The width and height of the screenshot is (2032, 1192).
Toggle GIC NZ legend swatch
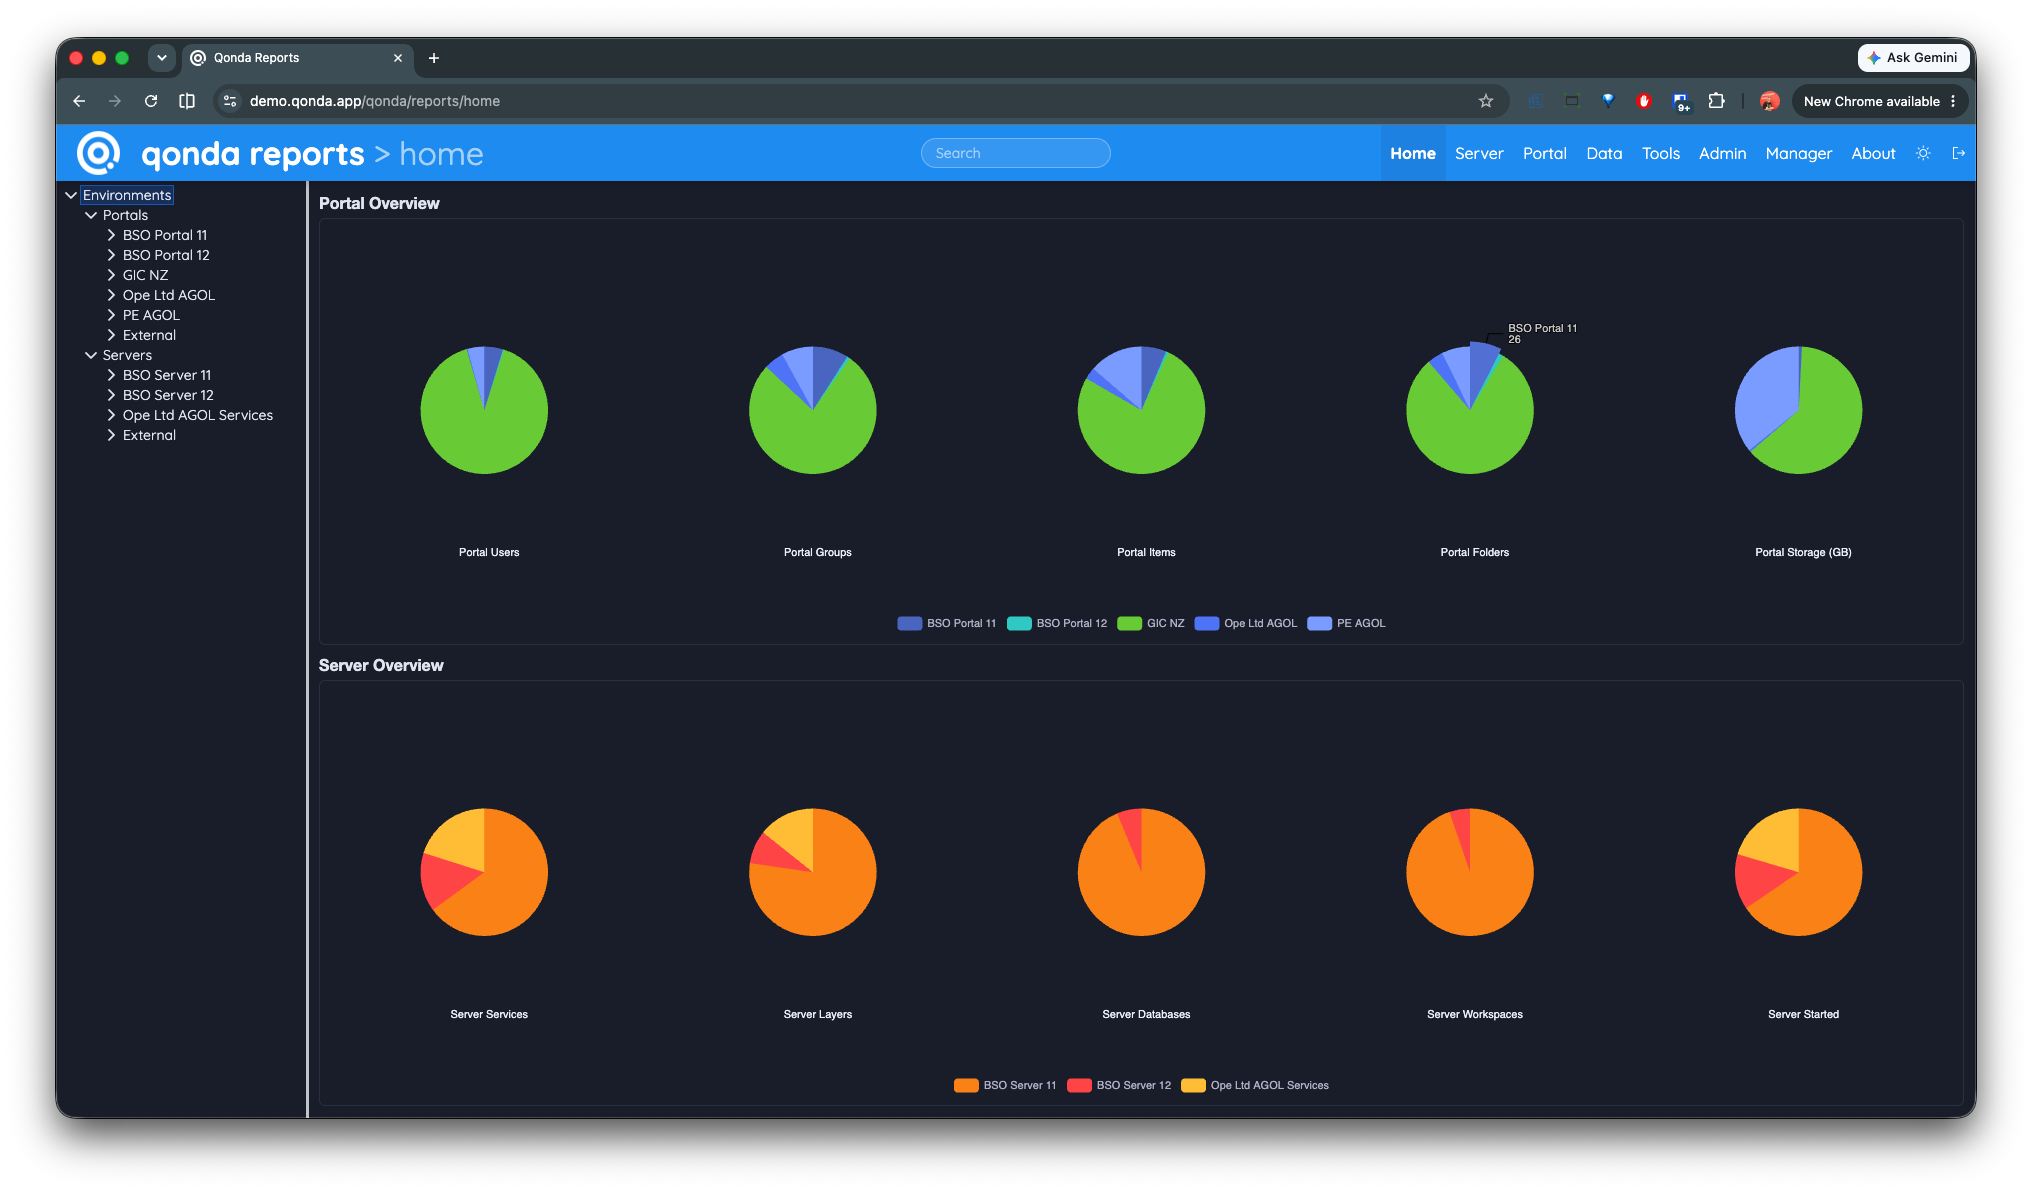(x=1130, y=623)
